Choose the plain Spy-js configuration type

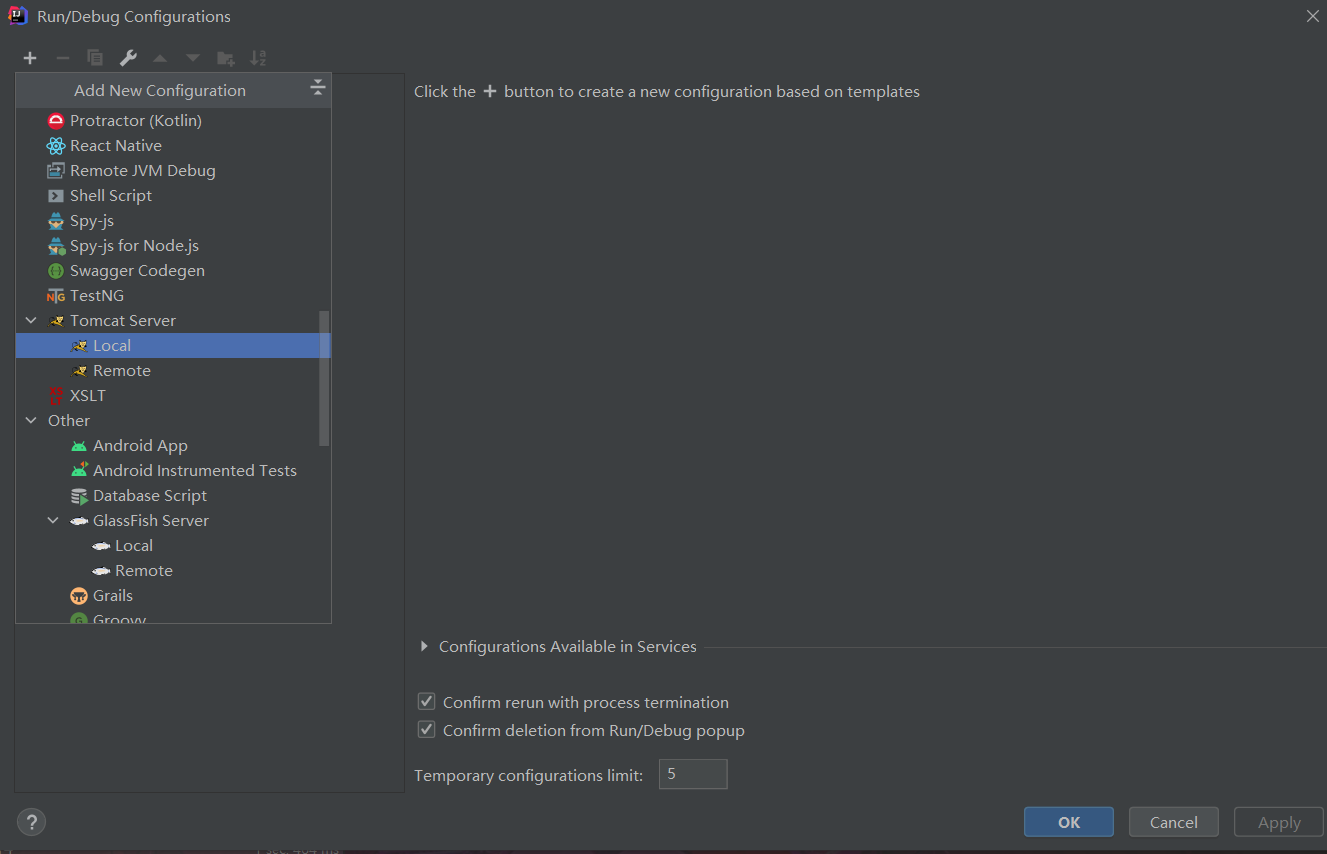pyautogui.click(x=173, y=220)
